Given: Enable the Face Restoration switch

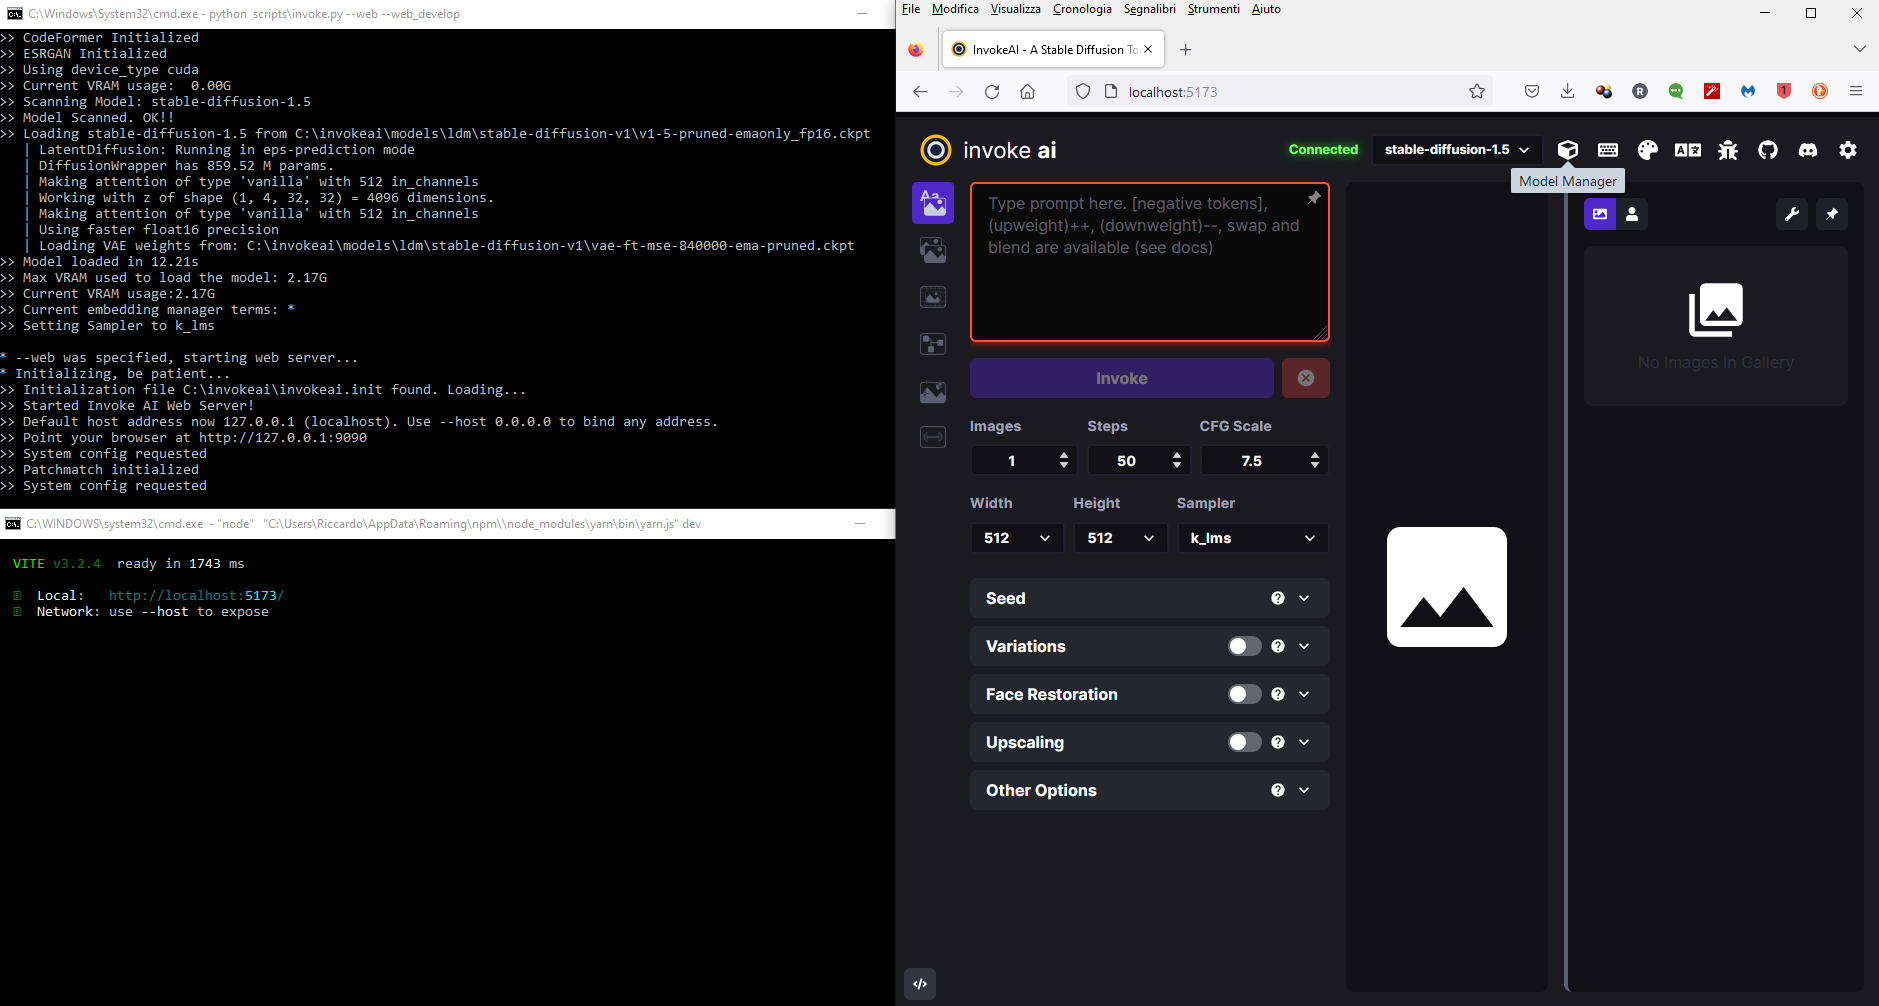Looking at the screenshot, I should (x=1245, y=694).
